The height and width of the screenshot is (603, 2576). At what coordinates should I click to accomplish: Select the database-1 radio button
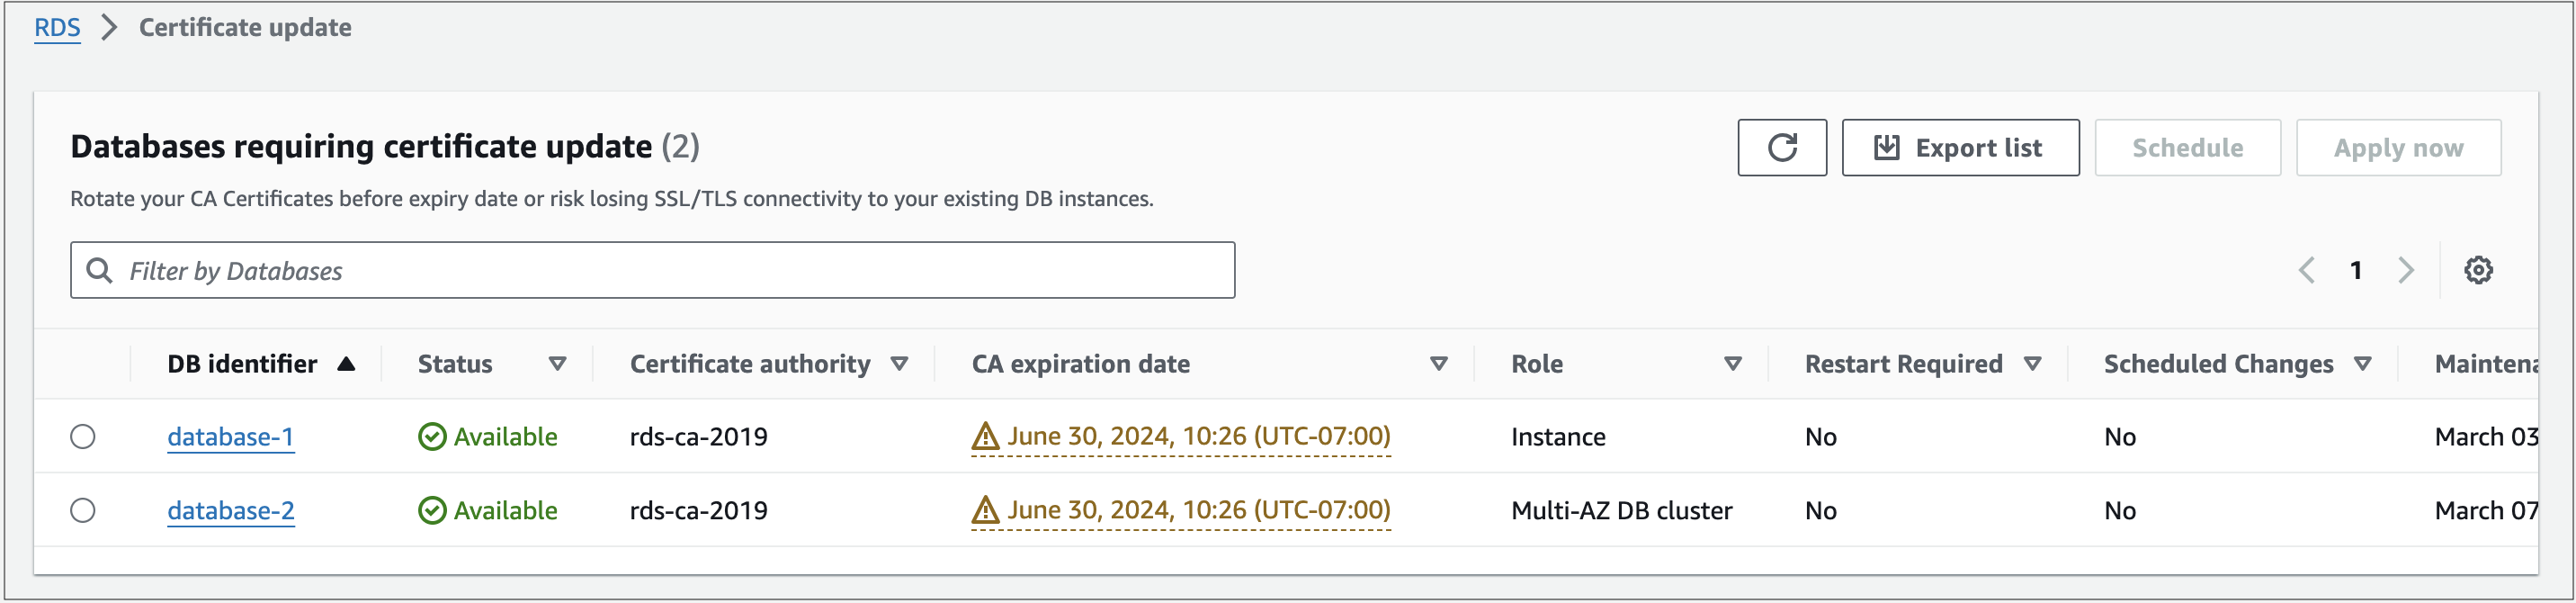pyautogui.click(x=83, y=437)
